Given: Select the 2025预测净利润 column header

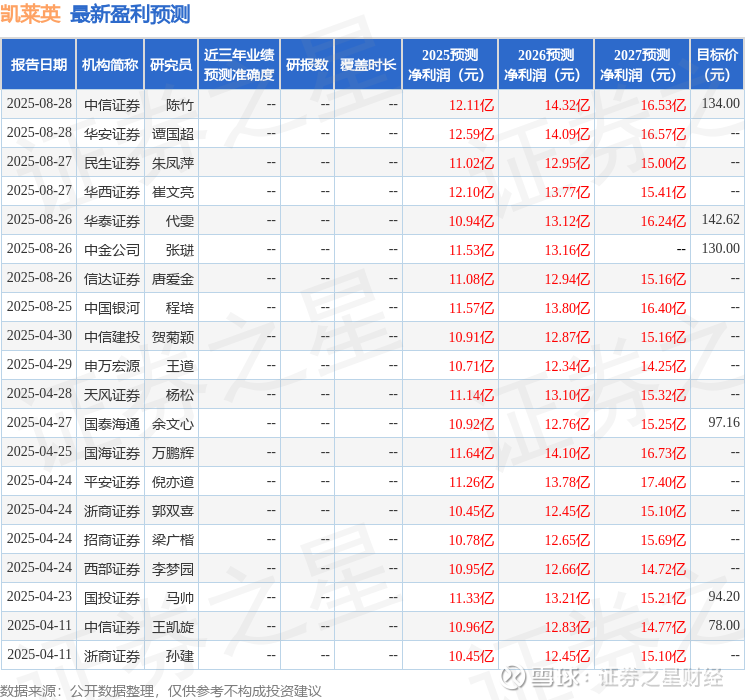Looking at the screenshot, I should click(x=450, y=65).
